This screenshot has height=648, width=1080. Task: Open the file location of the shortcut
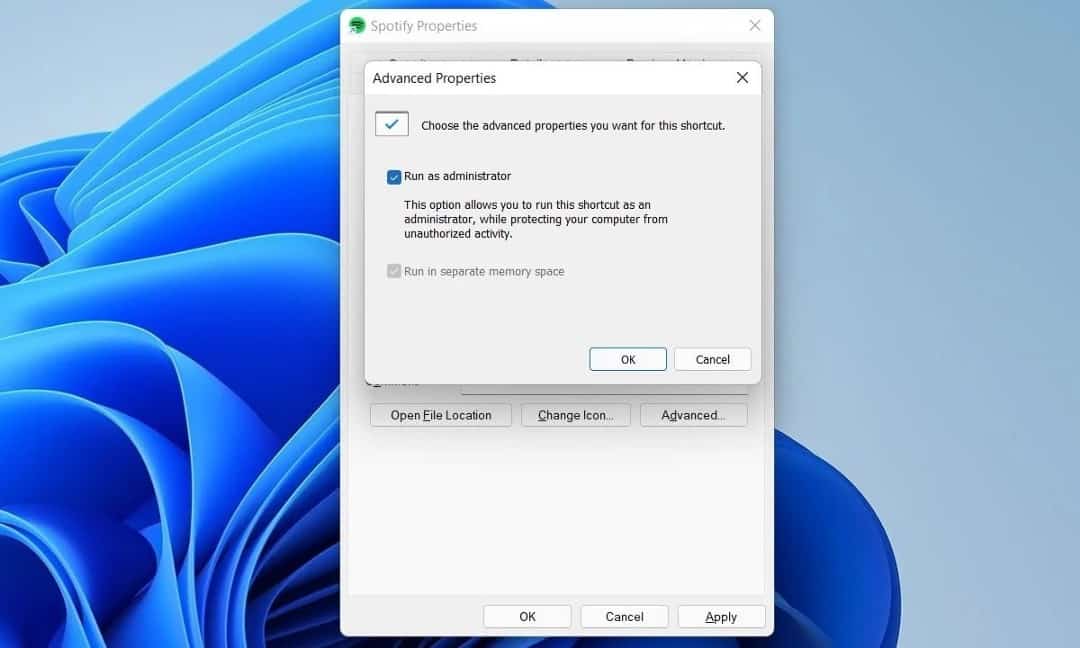(440, 415)
